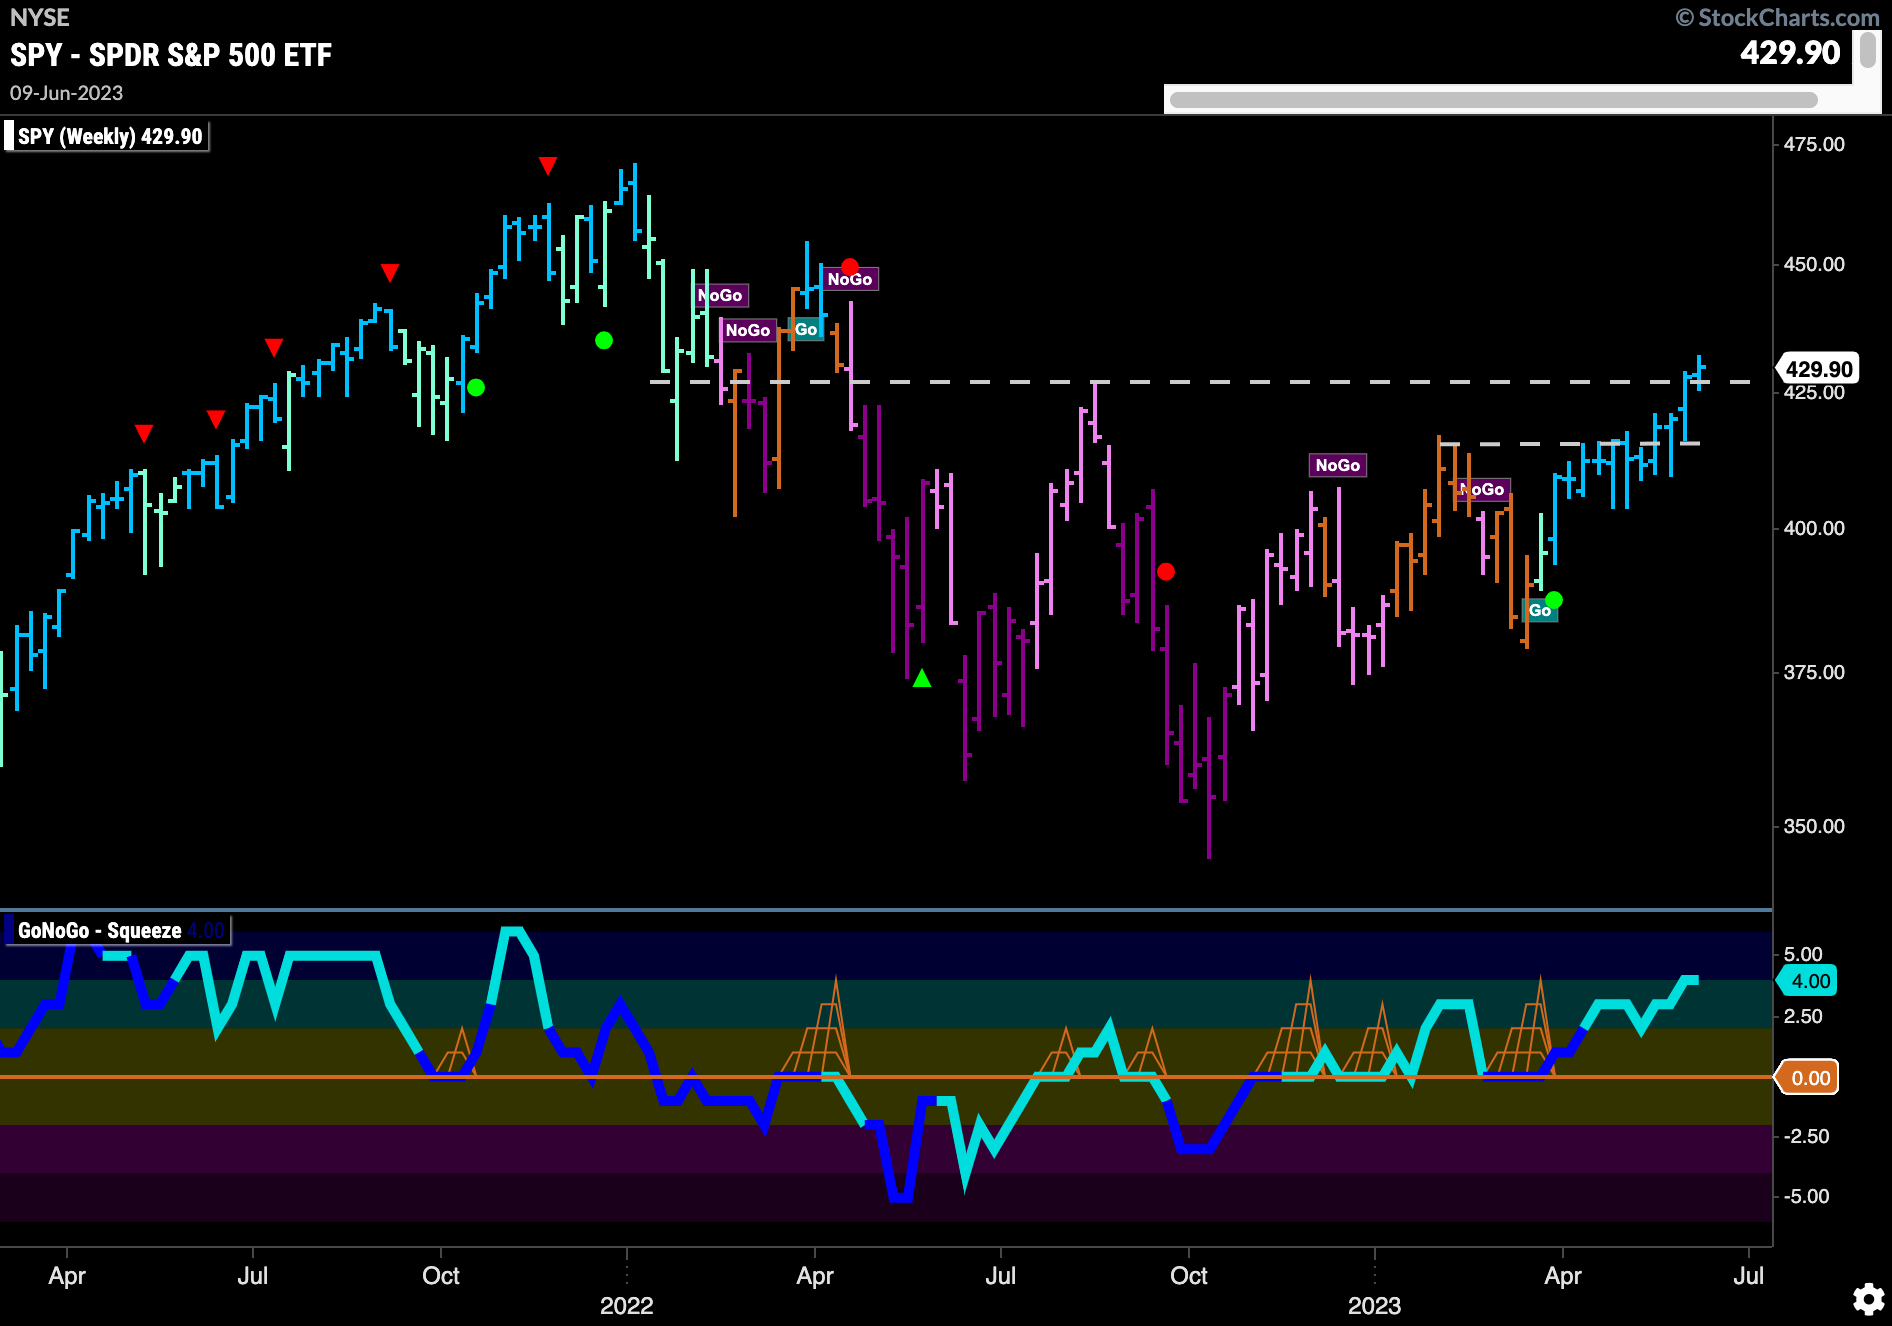
Task: Click the 400.00 price axis label
Action: coord(1814,528)
